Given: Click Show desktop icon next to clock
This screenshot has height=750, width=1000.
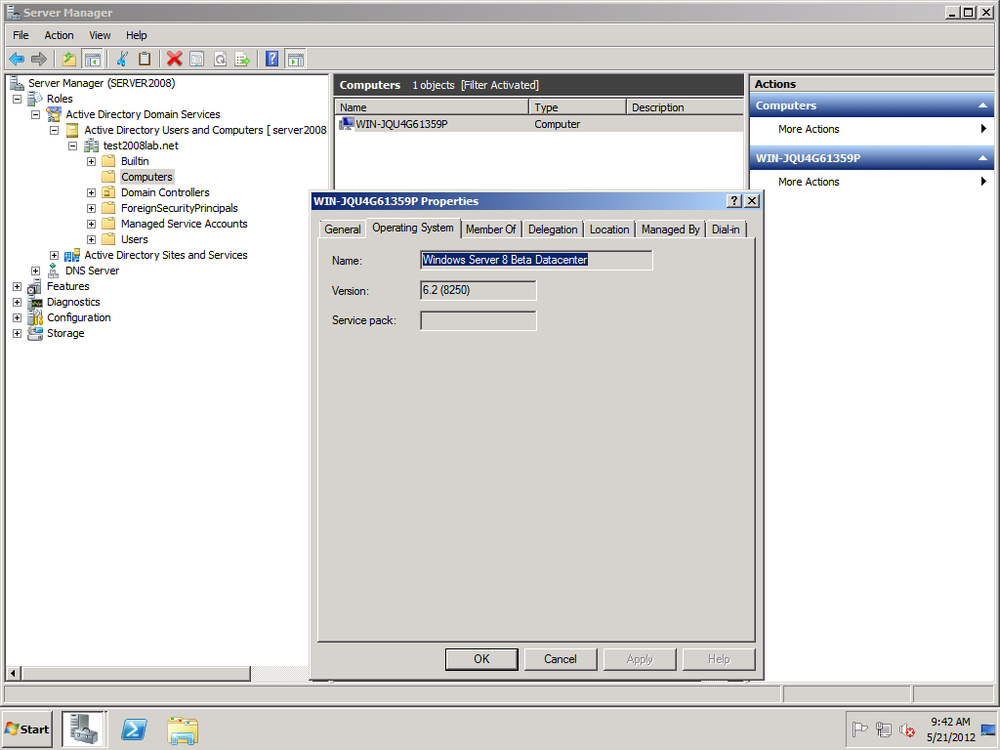Looking at the screenshot, I should point(988,730).
